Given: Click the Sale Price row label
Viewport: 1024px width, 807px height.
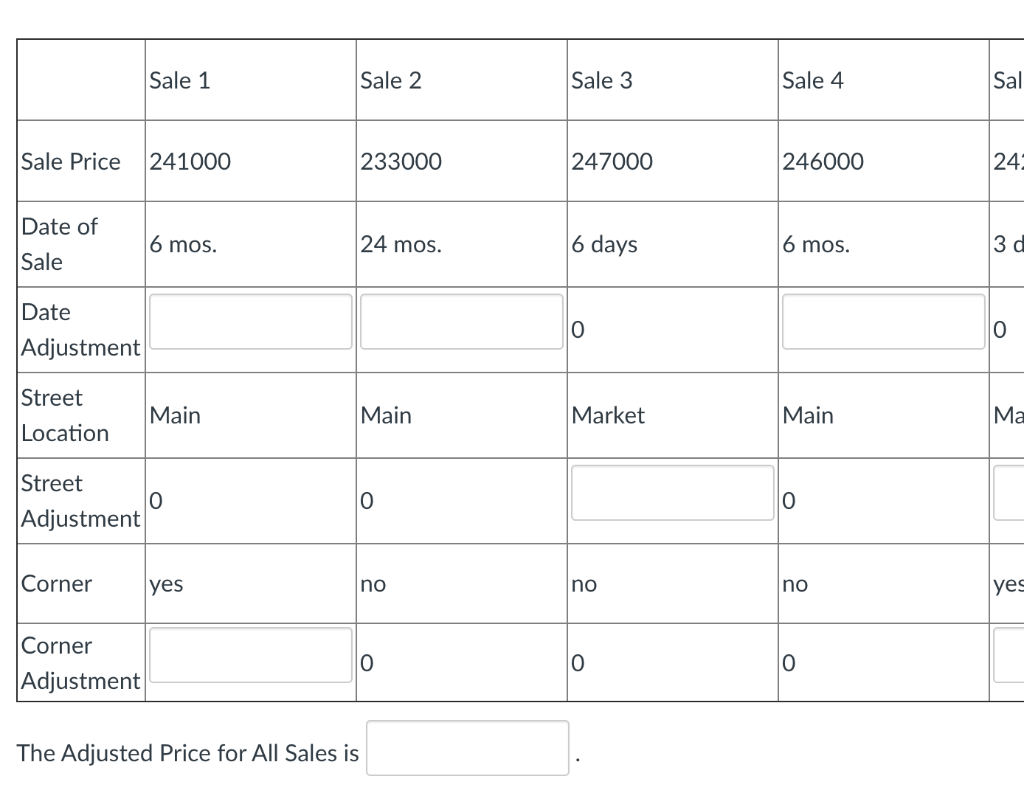Looking at the screenshot, I should pyautogui.click(x=67, y=160).
